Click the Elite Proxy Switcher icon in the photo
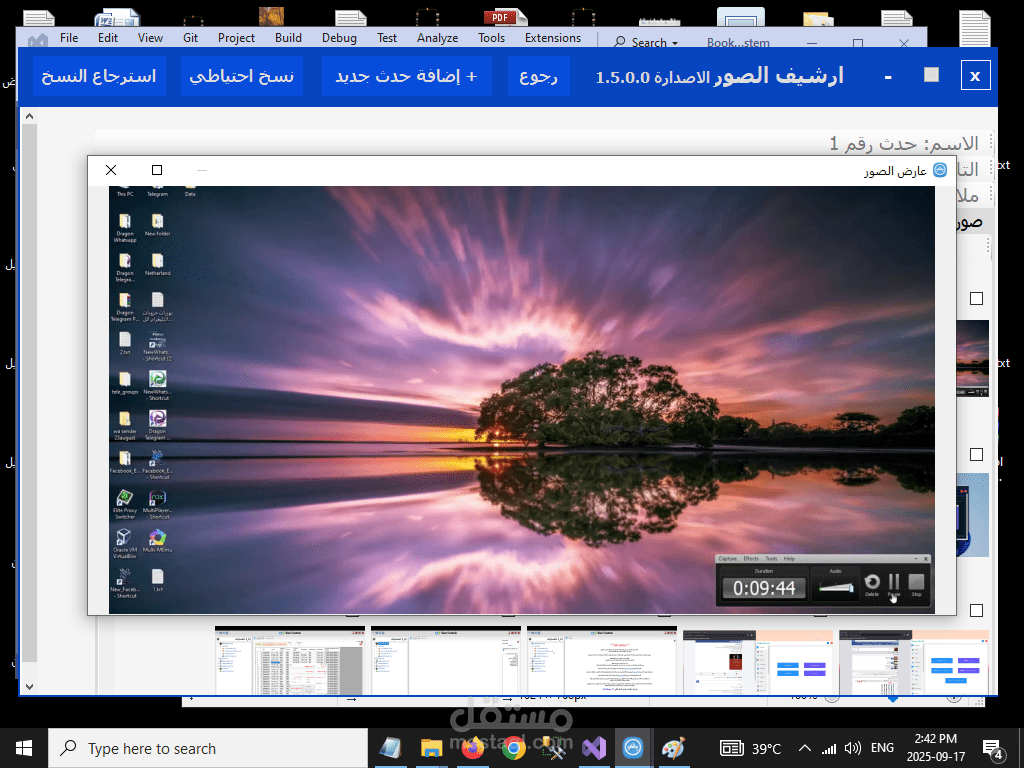Image resolution: width=1024 pixels, height=768 pixels. click(x=125, y=505)
